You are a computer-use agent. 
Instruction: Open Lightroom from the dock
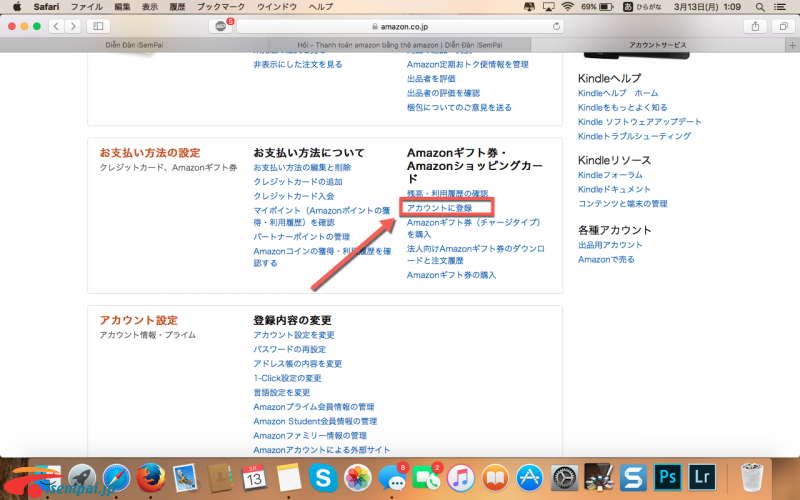click(702, 478)
